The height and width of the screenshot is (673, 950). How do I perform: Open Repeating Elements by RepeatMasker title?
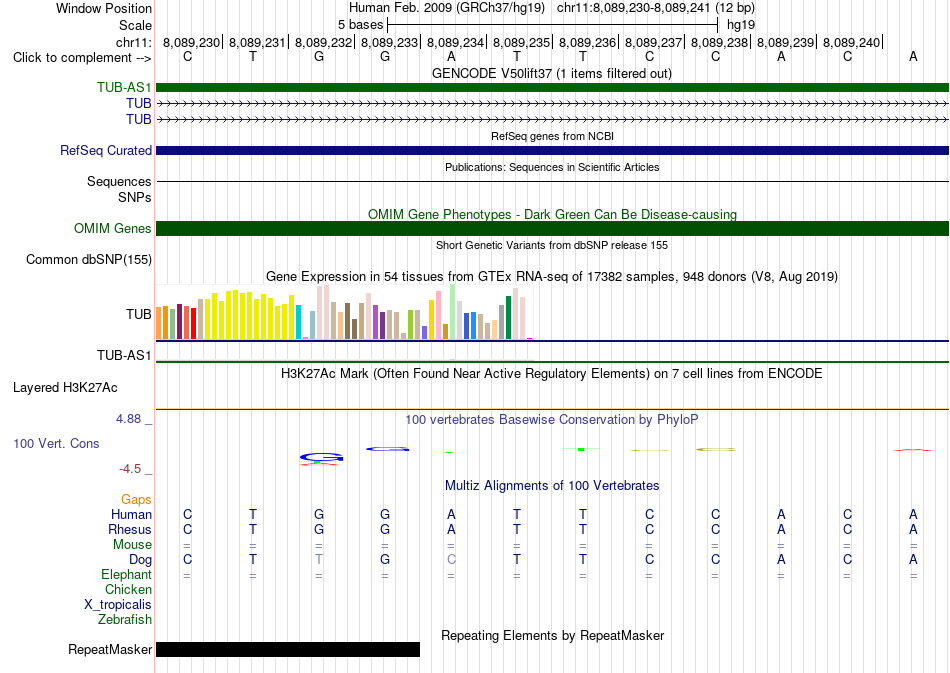tap(552, 635)
